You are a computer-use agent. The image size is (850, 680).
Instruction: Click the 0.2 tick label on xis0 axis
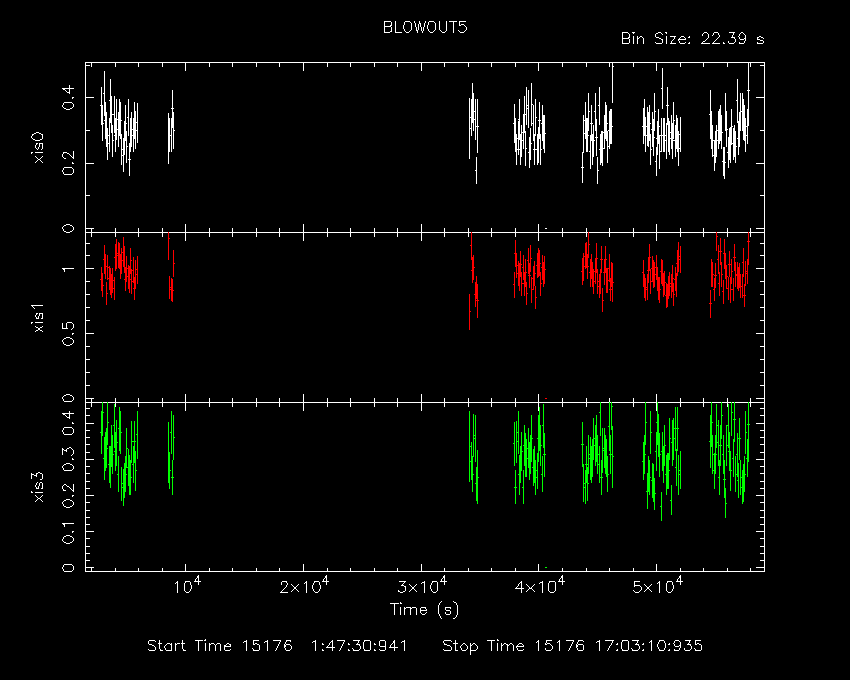point(68,163)
